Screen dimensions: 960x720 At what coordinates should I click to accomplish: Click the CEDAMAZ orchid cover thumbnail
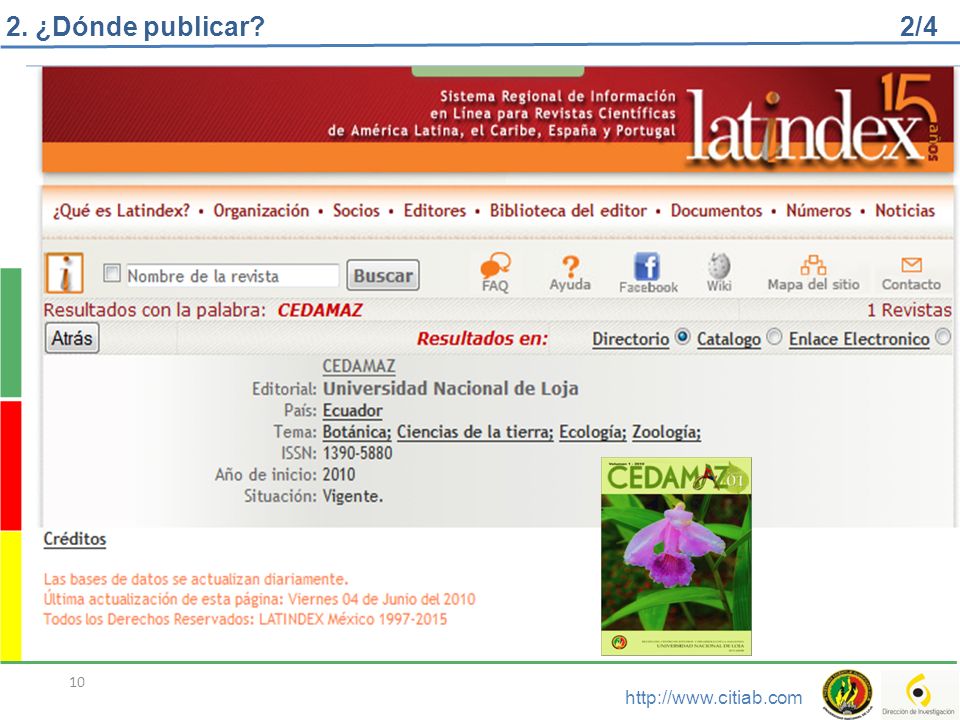pyautogui.click(x=676, y=557)
